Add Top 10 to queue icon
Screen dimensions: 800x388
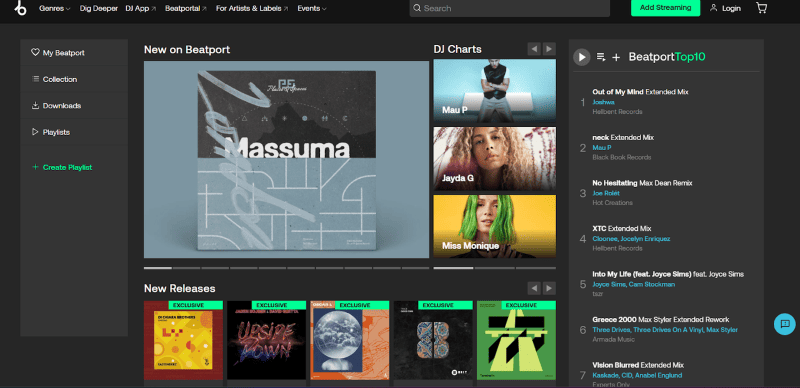(x=601, y=57)
